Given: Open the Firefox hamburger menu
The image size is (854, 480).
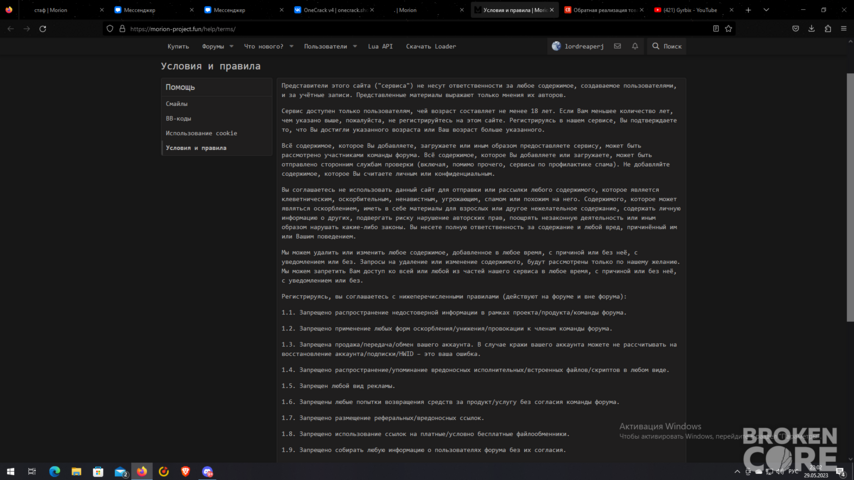Looking at the screenshot, I should (844, 29).
